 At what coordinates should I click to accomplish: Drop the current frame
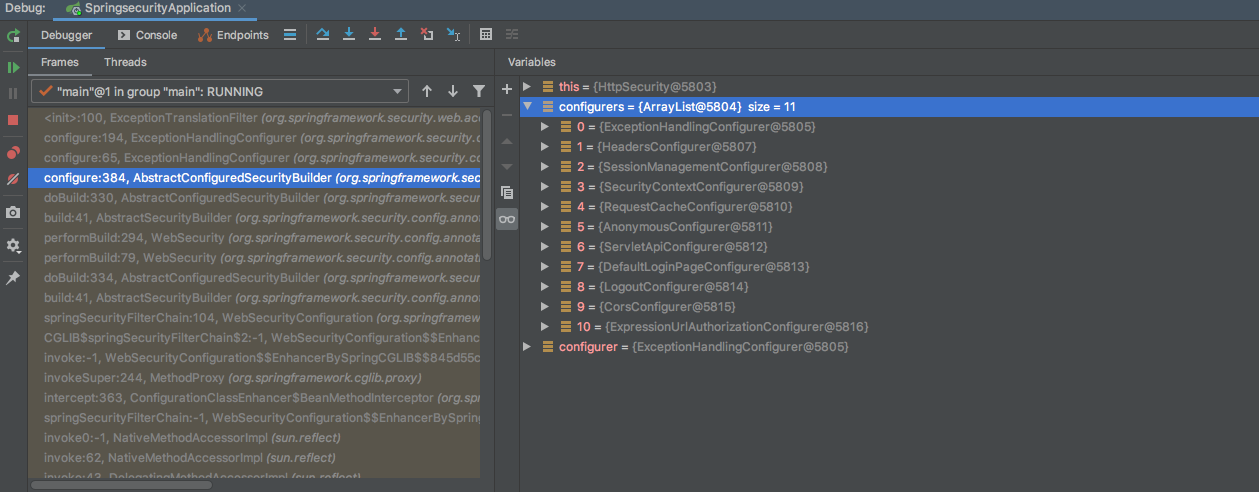(427, 34)
